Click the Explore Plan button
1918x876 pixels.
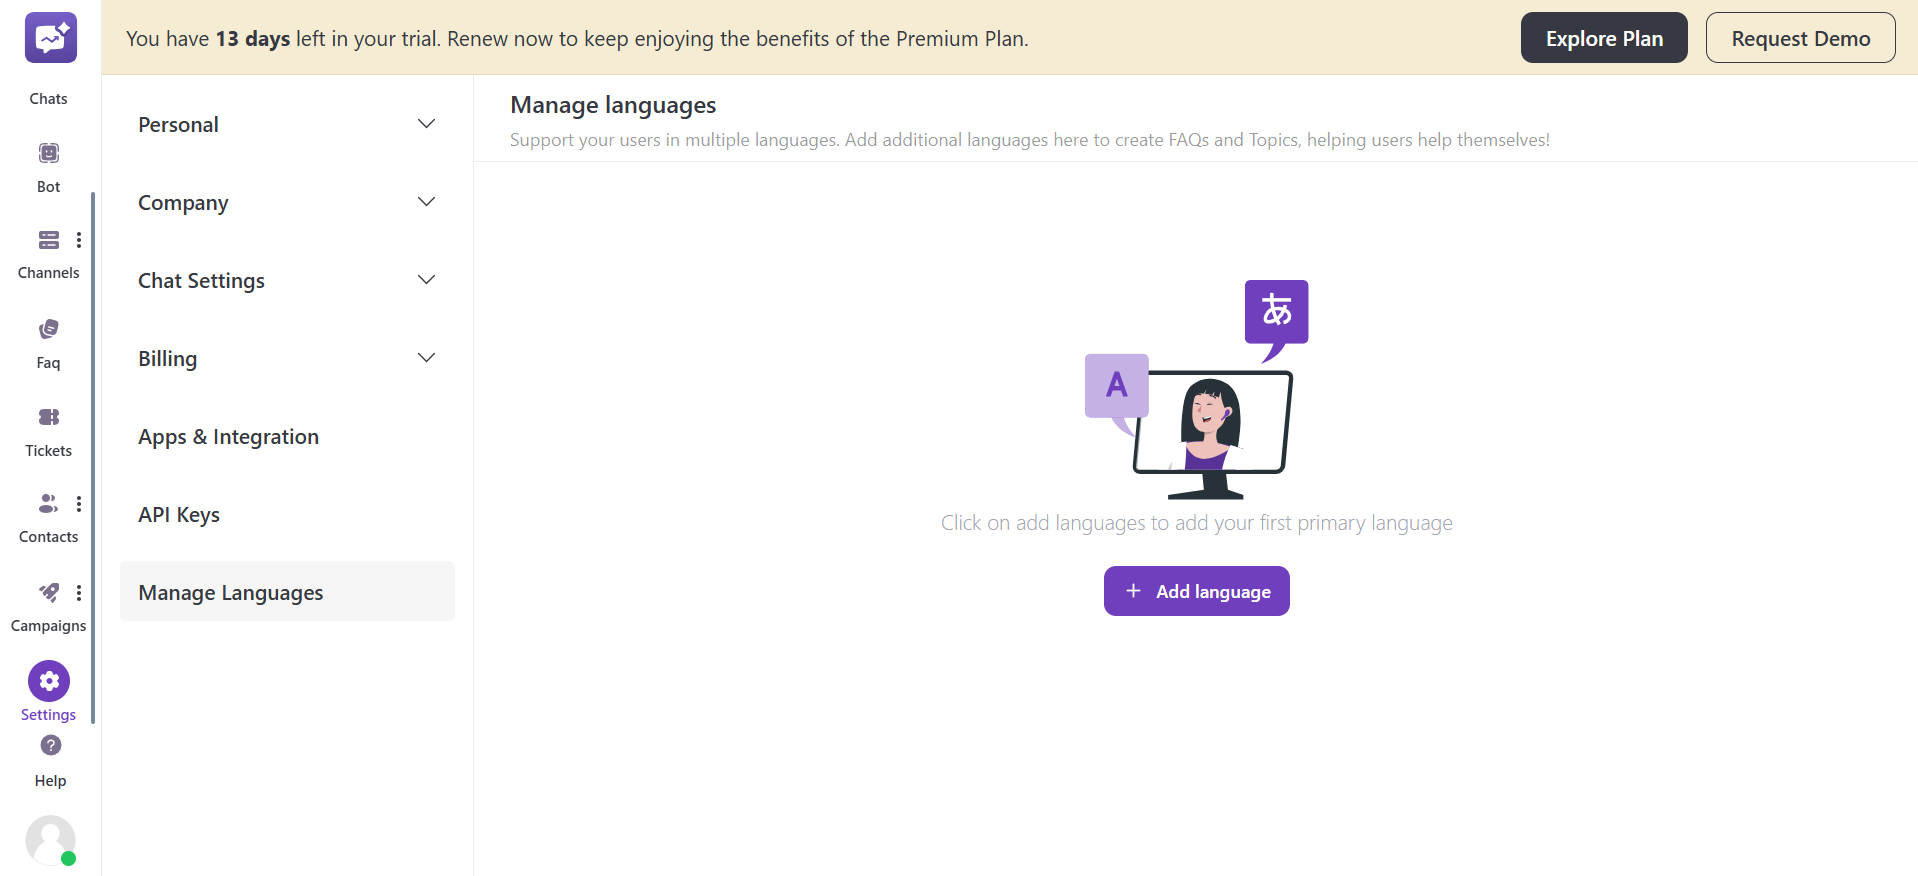coord(1603,38)
